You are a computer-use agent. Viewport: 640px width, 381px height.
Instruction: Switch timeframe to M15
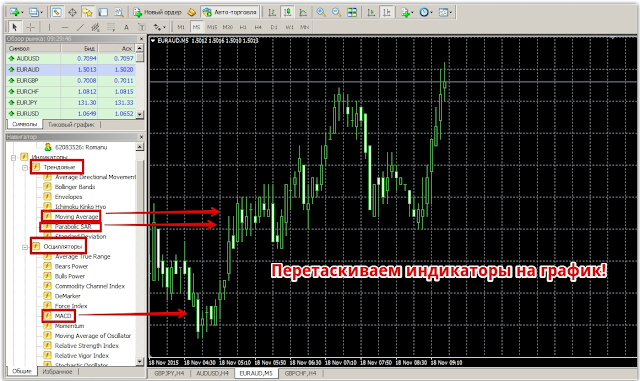(x=212, y=27)
